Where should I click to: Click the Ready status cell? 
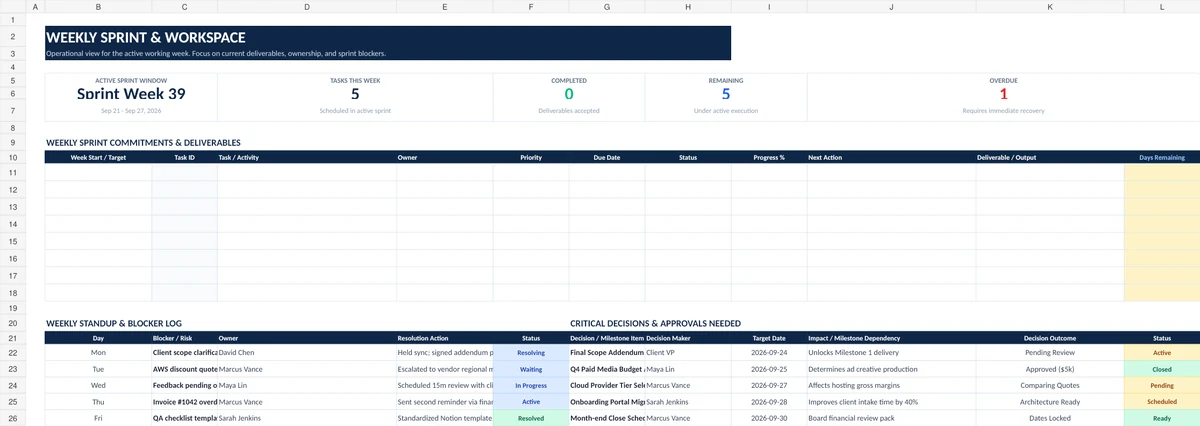tap(1162, 418)
